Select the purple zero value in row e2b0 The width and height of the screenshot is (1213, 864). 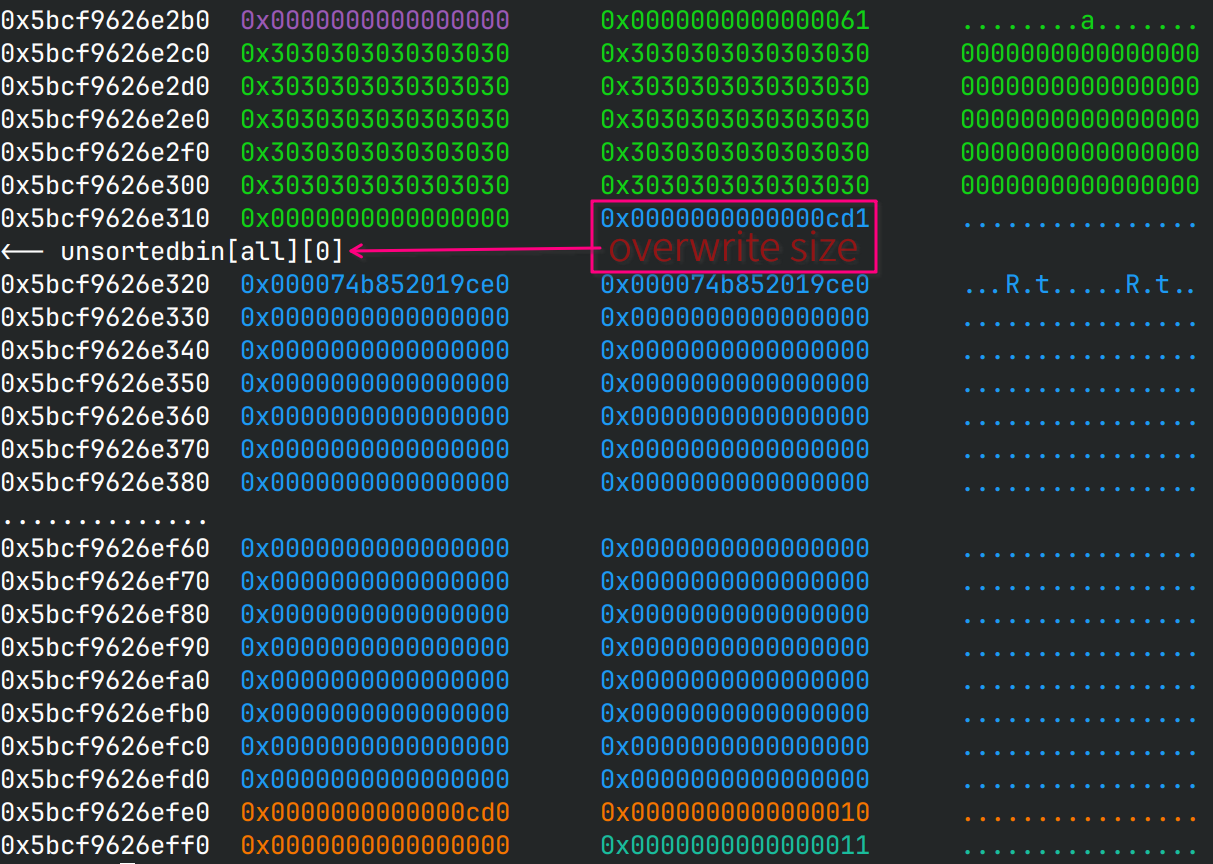pyautogui.click(x=375, y=20)
